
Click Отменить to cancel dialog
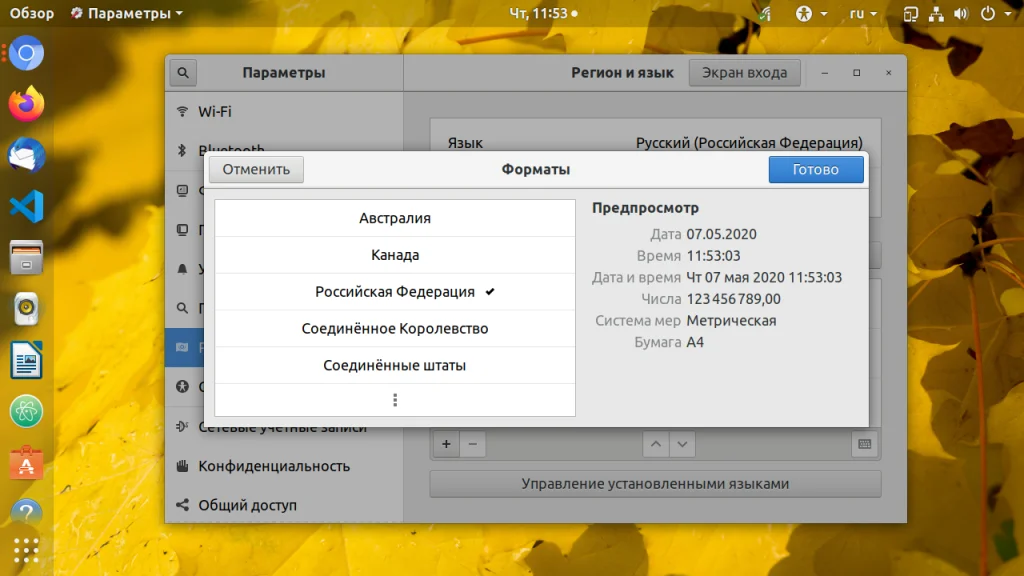256,169
